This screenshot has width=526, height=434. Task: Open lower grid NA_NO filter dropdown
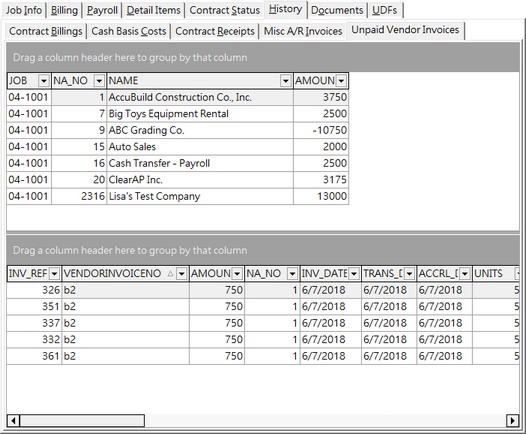pyautogui.click(x=293, y=274)
